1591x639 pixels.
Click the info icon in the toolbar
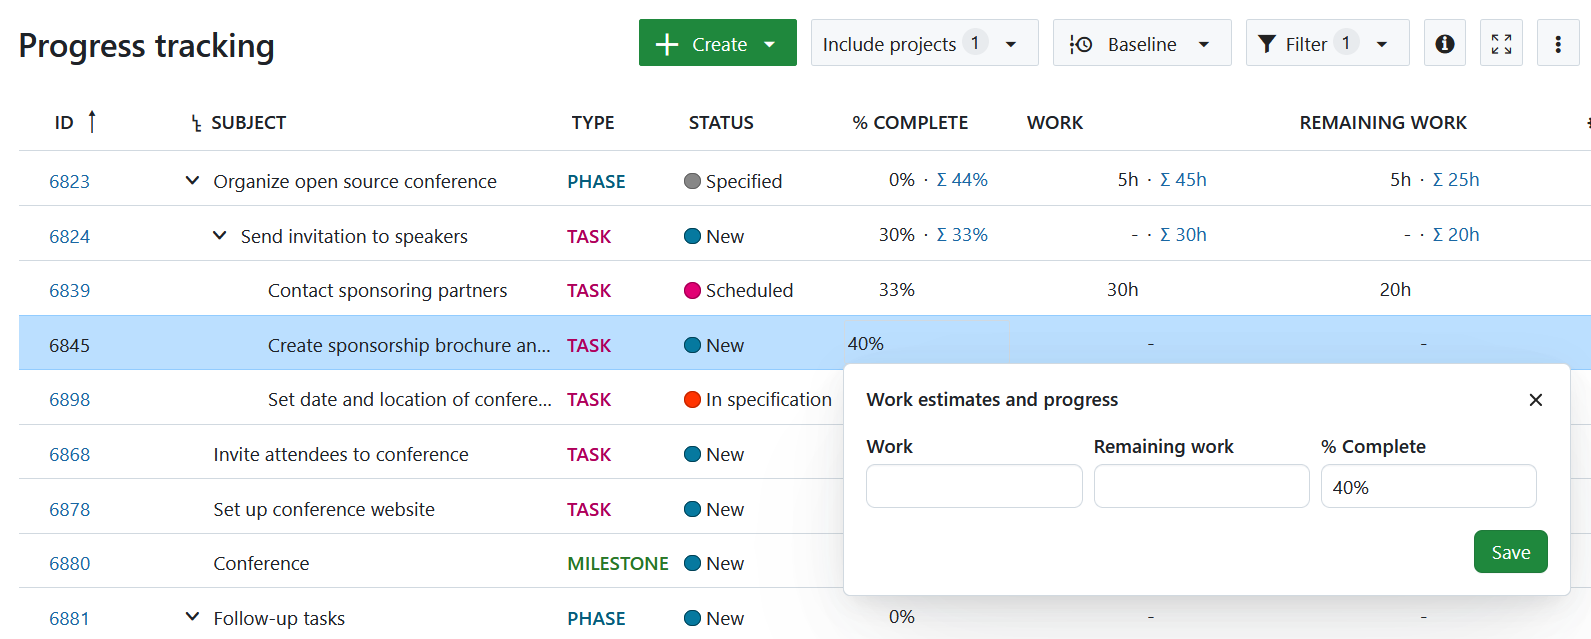1444,44
